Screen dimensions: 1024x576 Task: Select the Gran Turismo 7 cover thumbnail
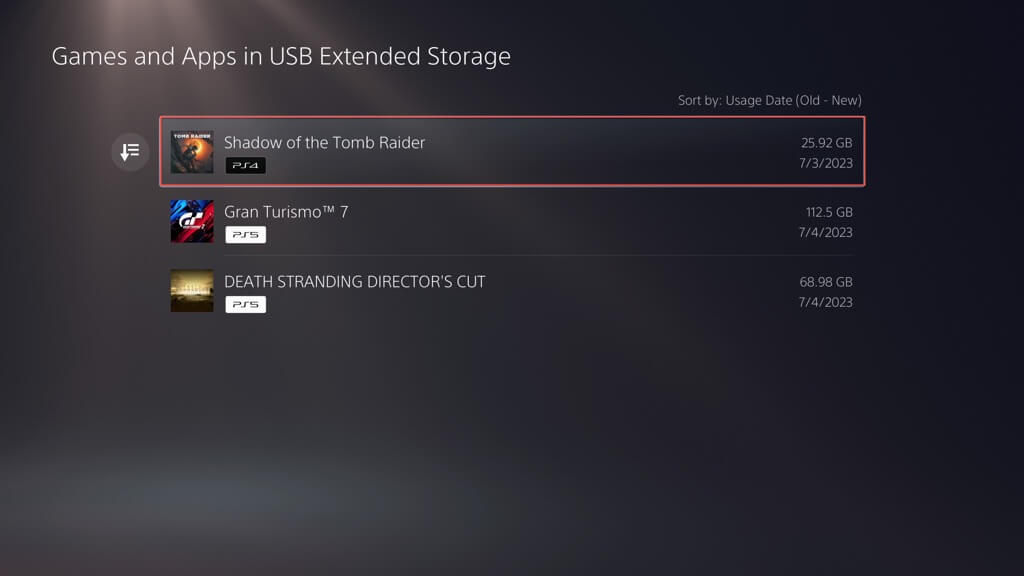(x=192, y=221)
